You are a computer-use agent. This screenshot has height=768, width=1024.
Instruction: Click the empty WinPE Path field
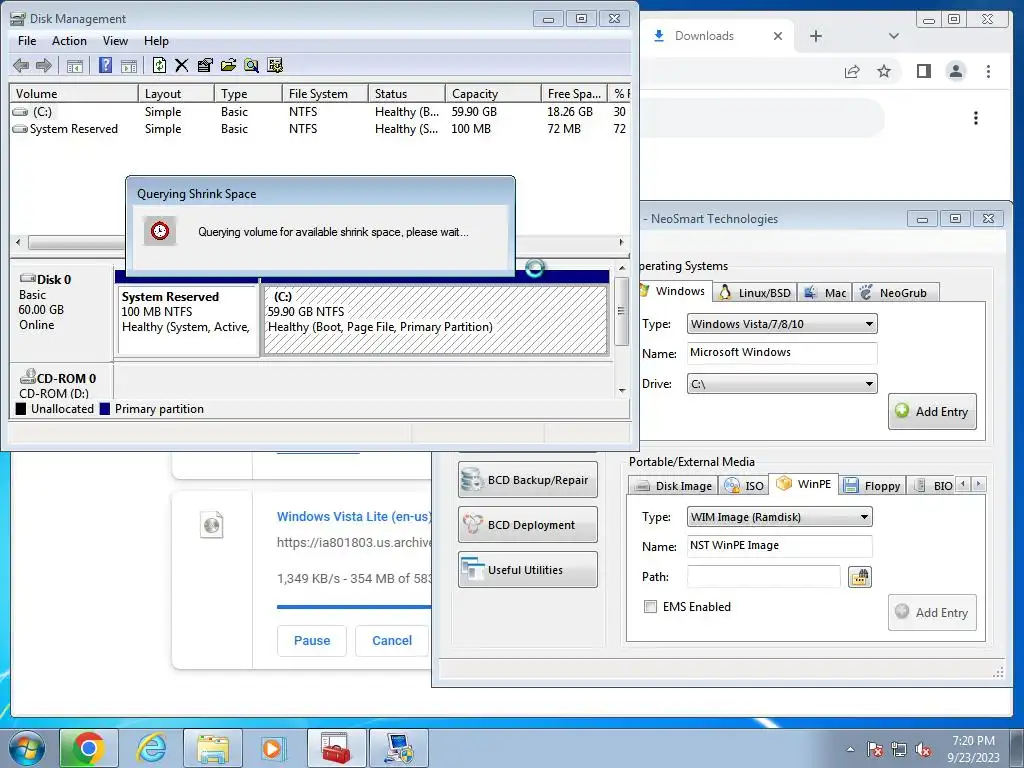click(x=763, y=577)
